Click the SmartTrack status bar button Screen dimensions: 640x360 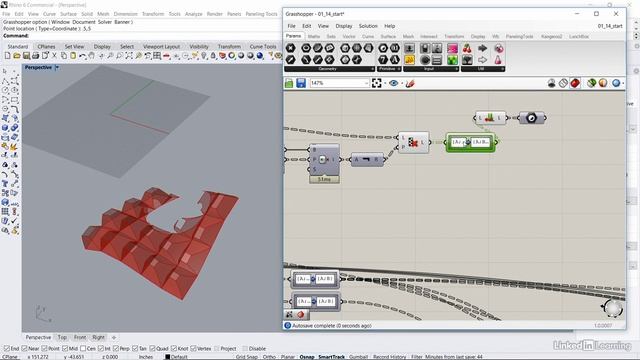331,357
